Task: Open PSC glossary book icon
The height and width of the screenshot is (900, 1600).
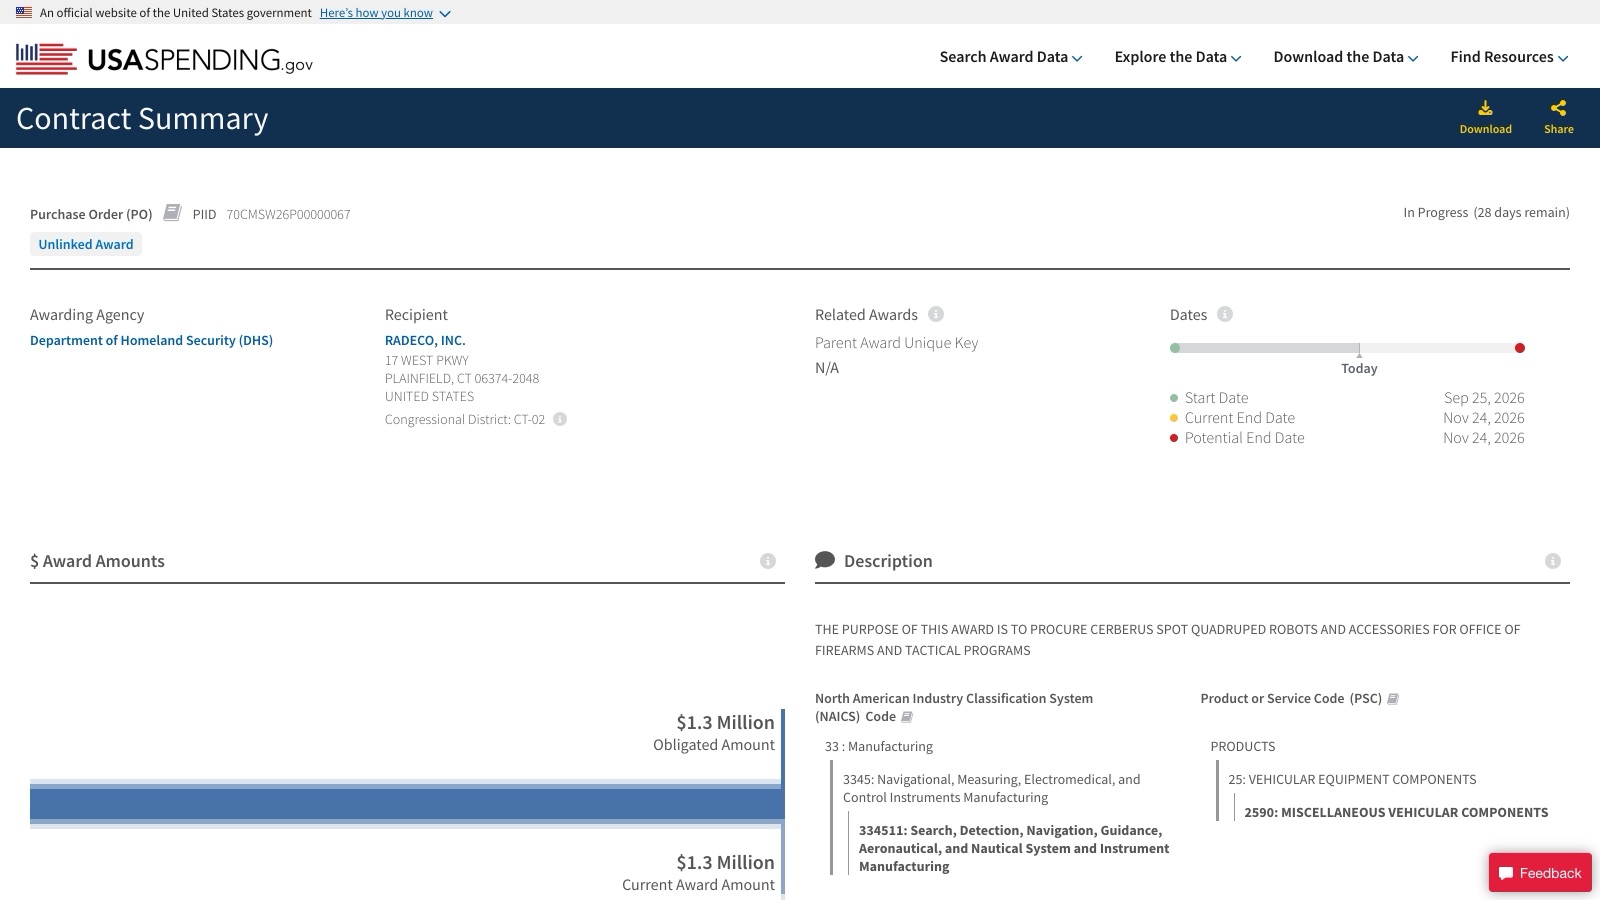Action: (1393, 699)
